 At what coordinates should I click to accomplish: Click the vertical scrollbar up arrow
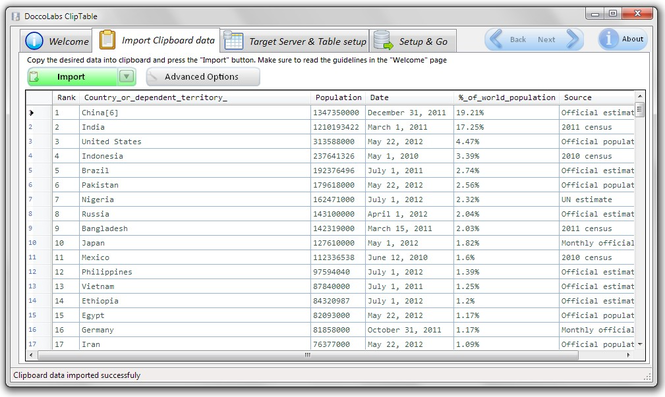(x=640, y=96)
